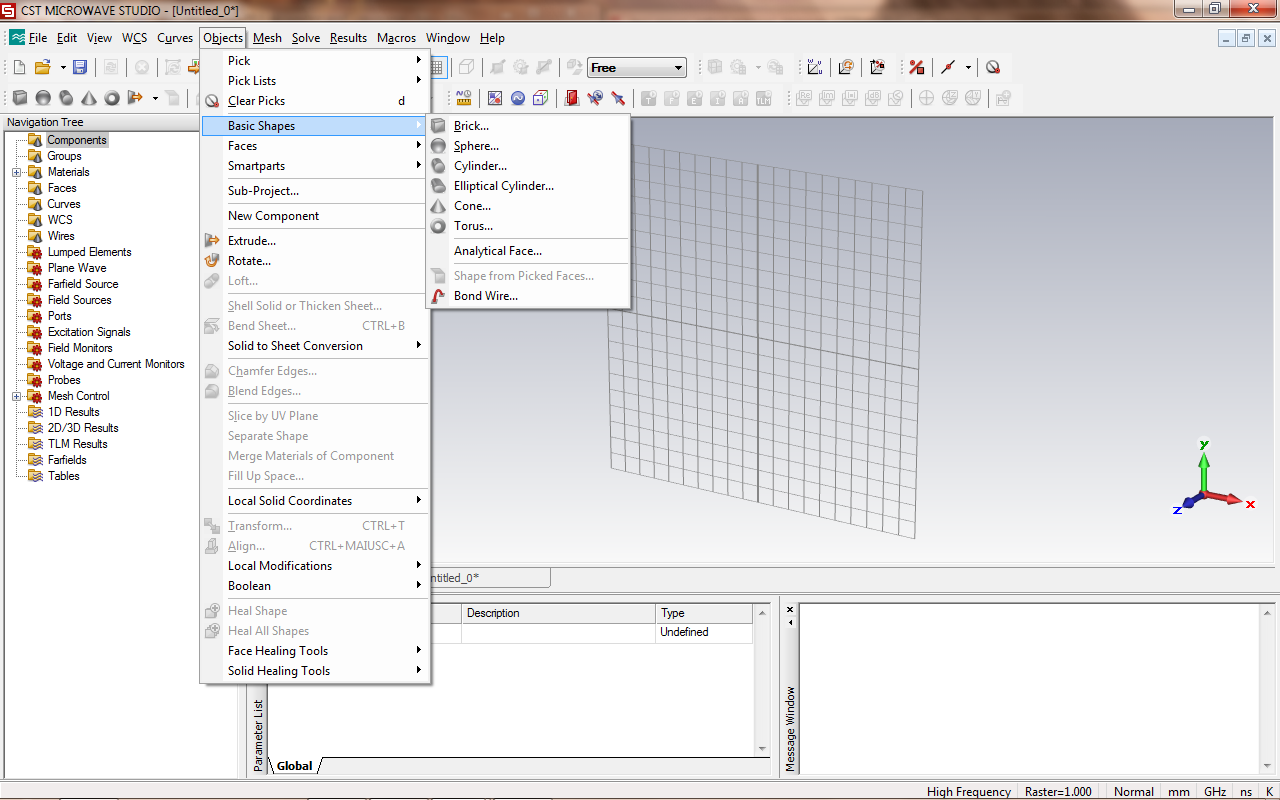Open Solid to Sheet Conversion submenu
This screenshot has height=800, width=1280.
(x=315, y=346)
